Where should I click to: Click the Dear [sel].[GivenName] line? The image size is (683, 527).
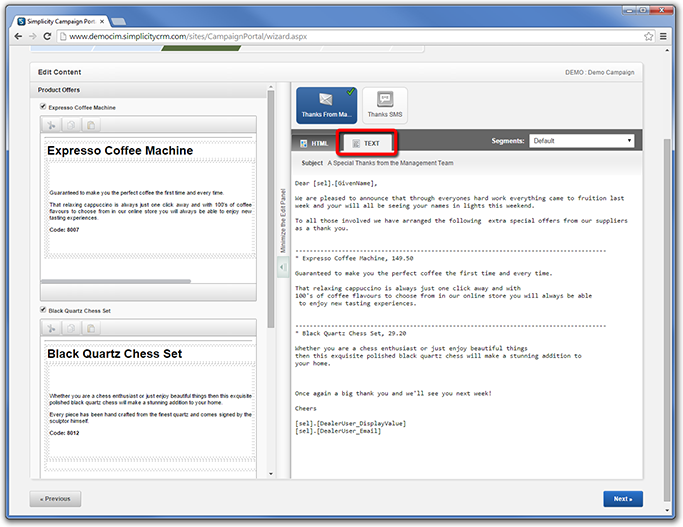336,183
